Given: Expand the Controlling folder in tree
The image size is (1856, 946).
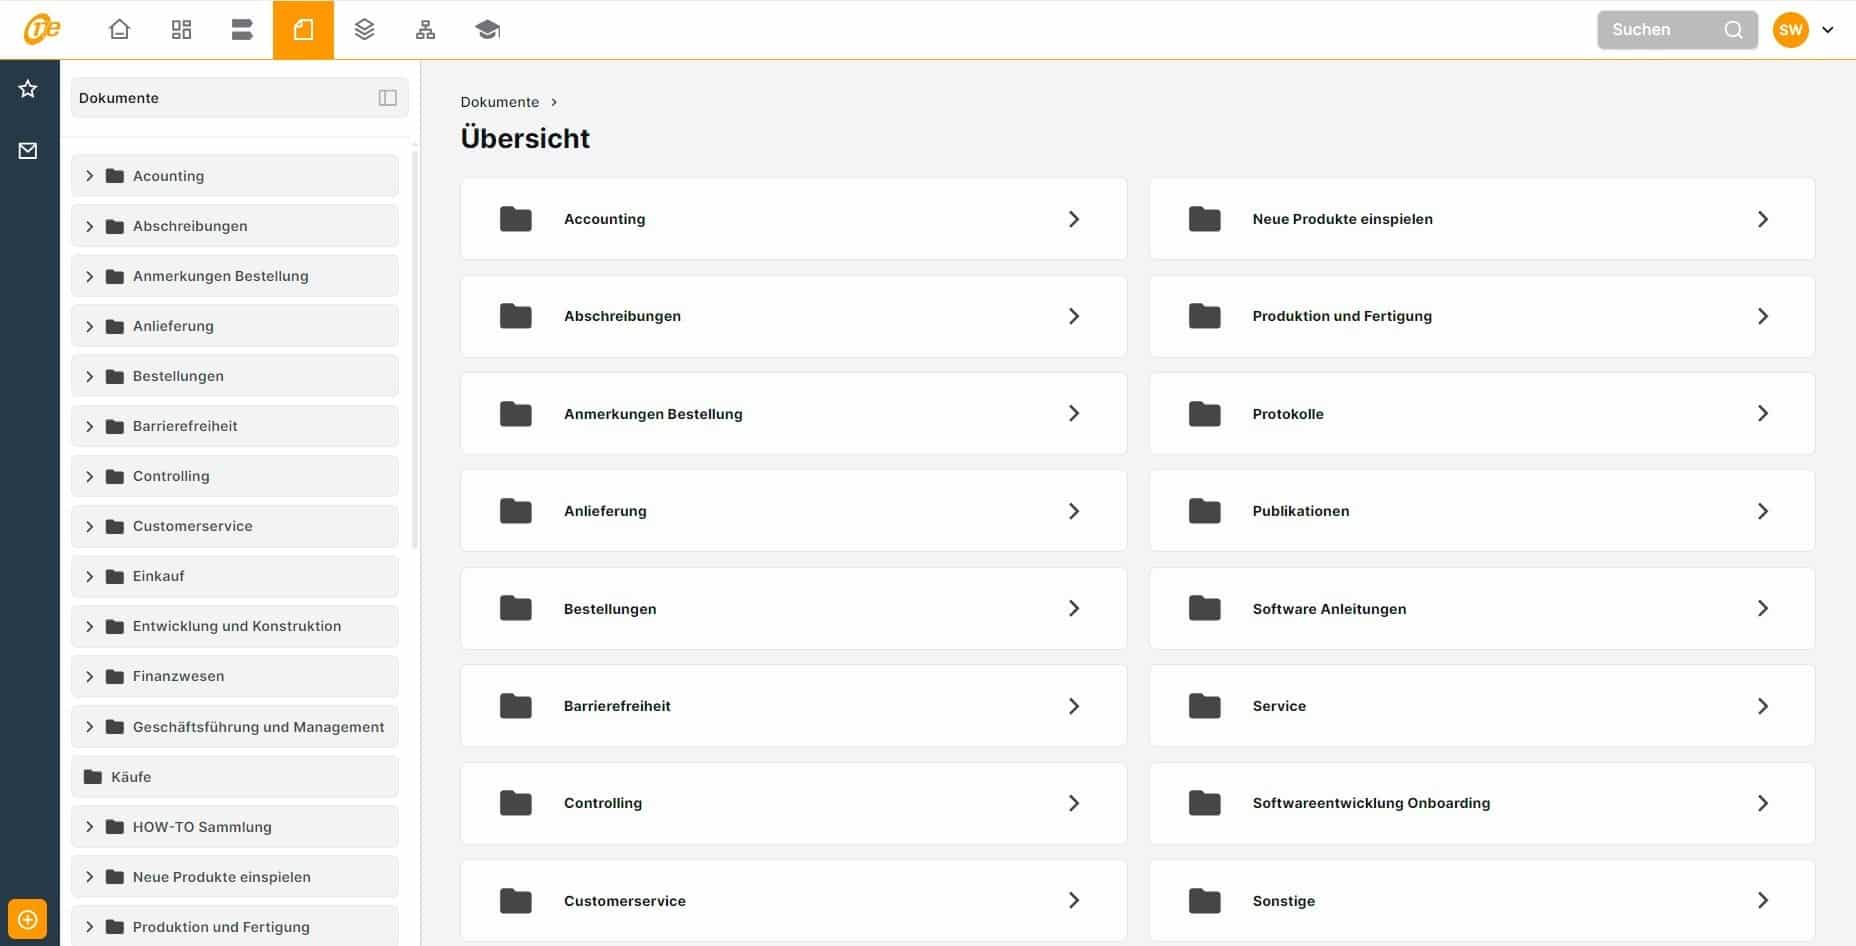Looking at the screenshot, I should click(x=90, y=477).
